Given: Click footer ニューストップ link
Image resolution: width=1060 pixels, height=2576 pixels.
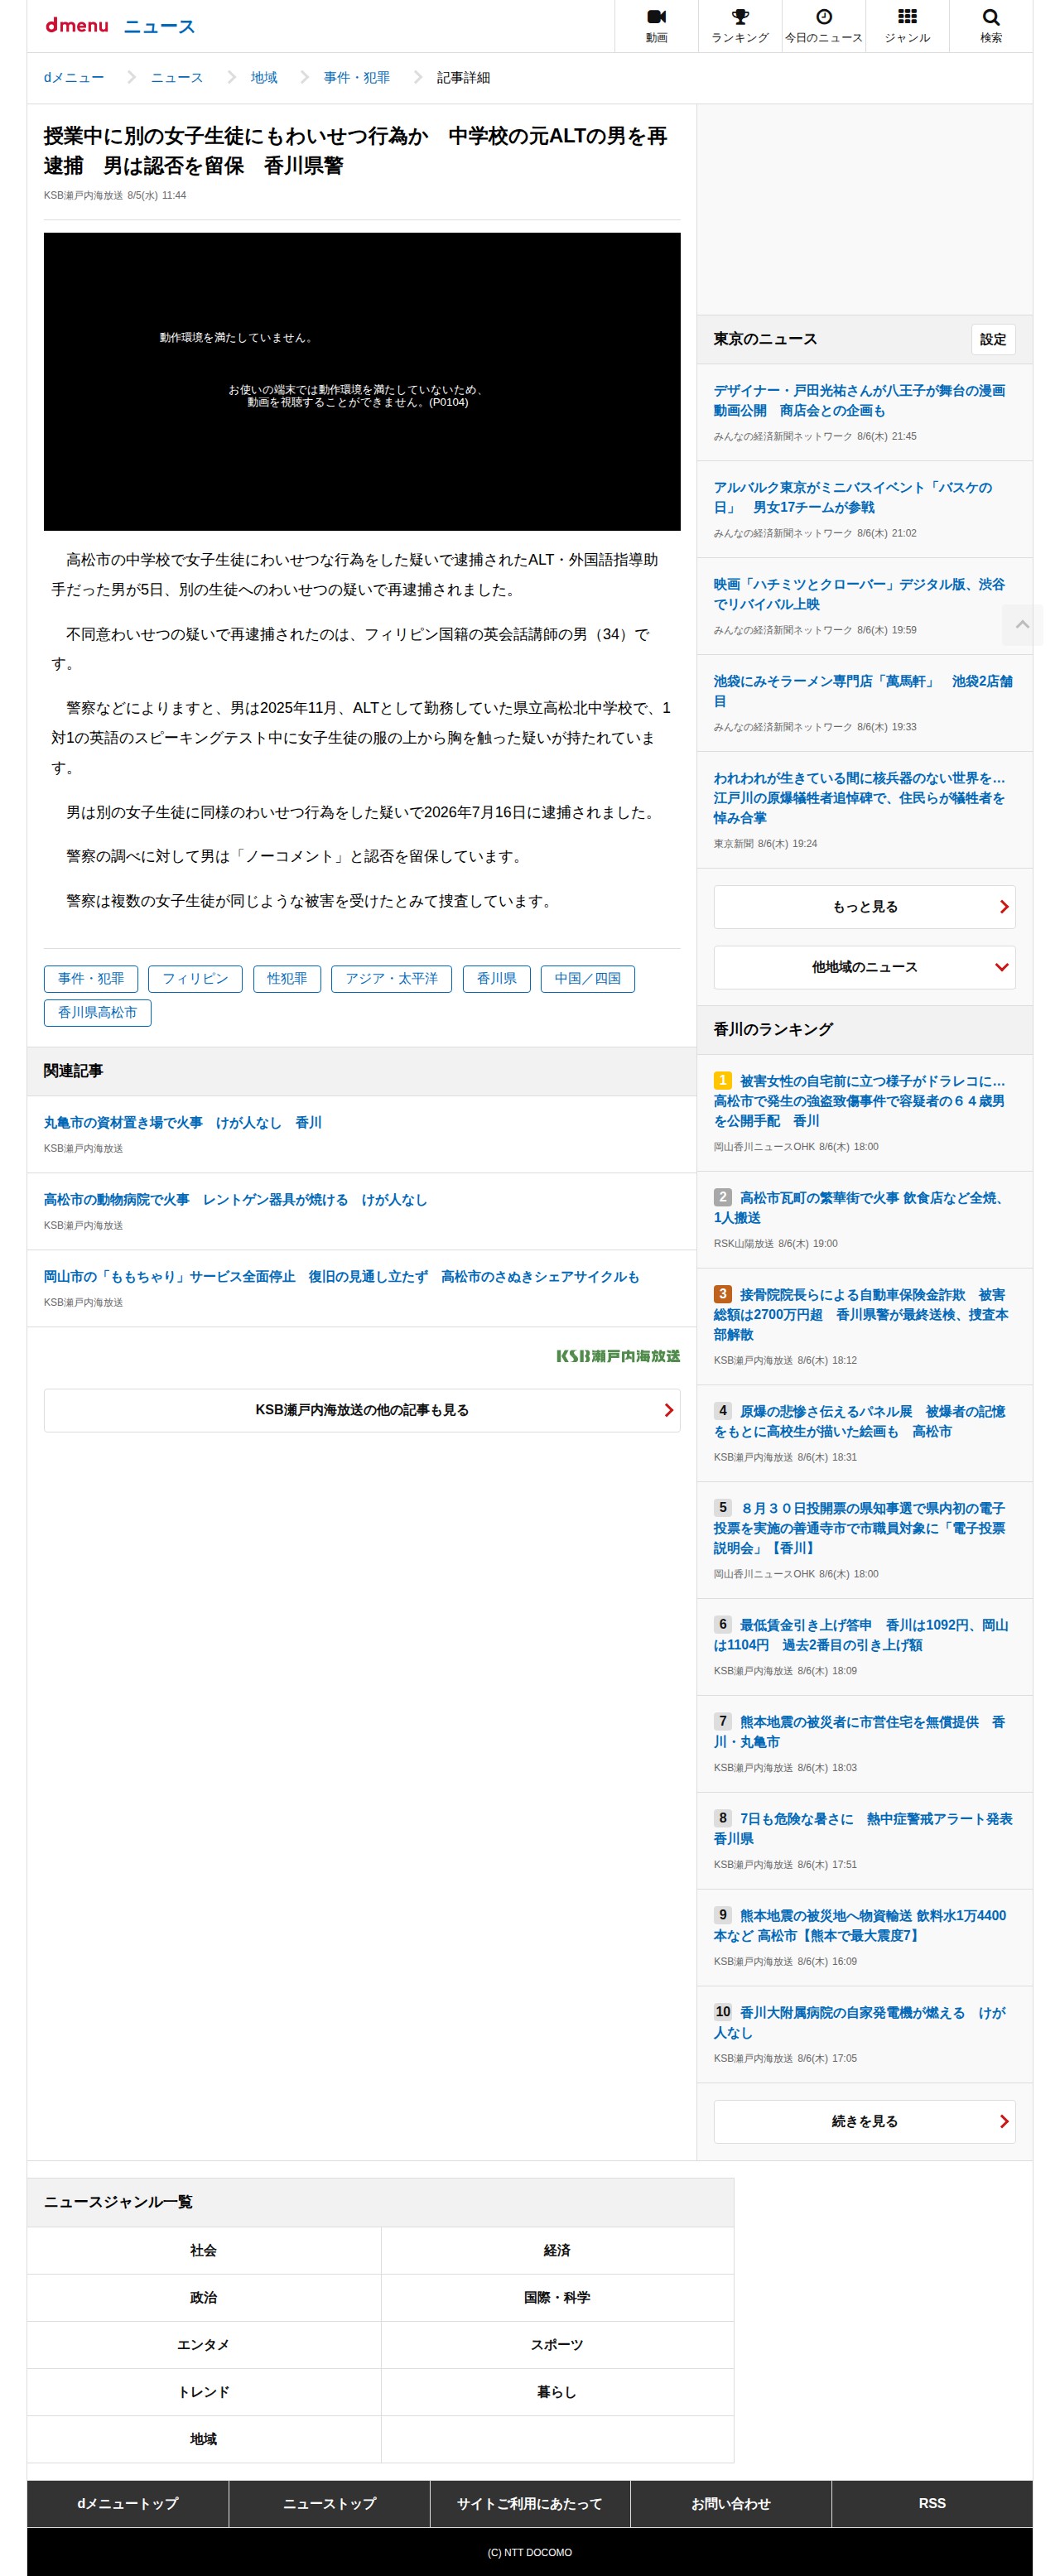Looking at the screenshot, I should click(x=329, y=2503).
